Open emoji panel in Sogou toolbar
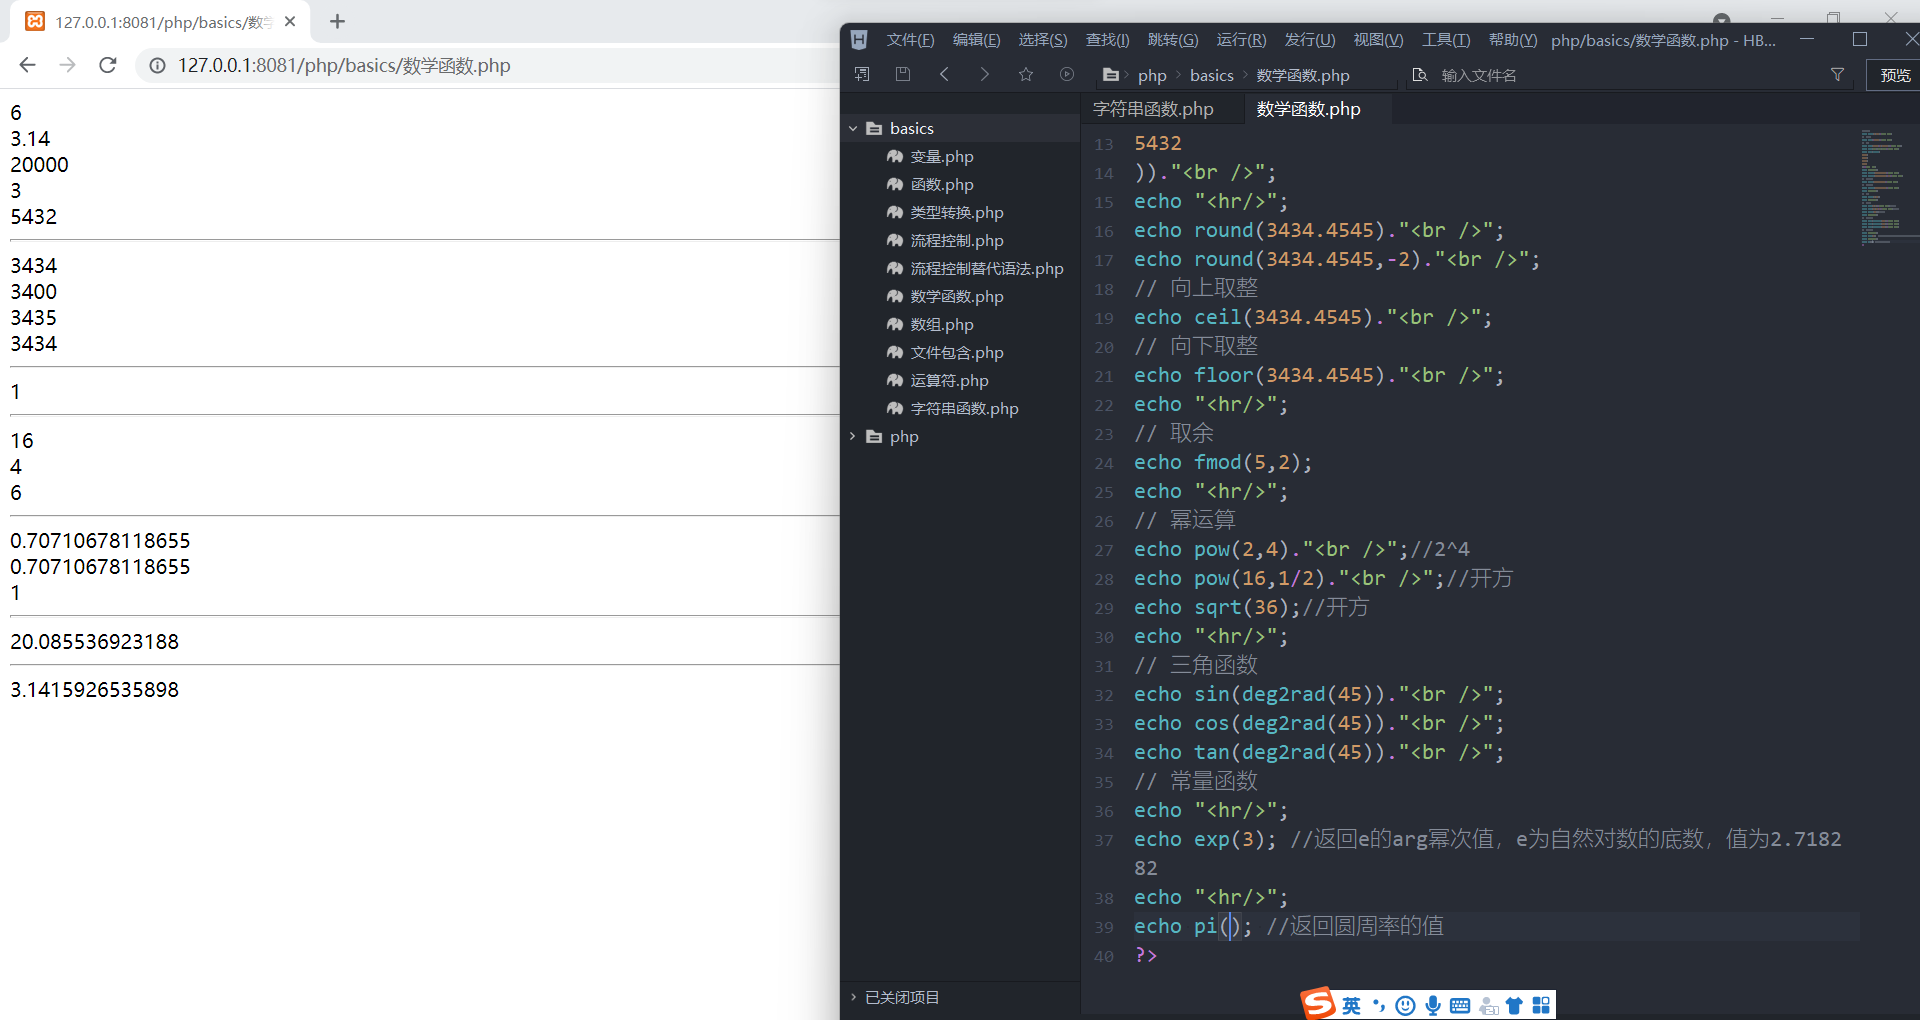This screenshot has width=1920, height=1020. coord(1405,1005)
